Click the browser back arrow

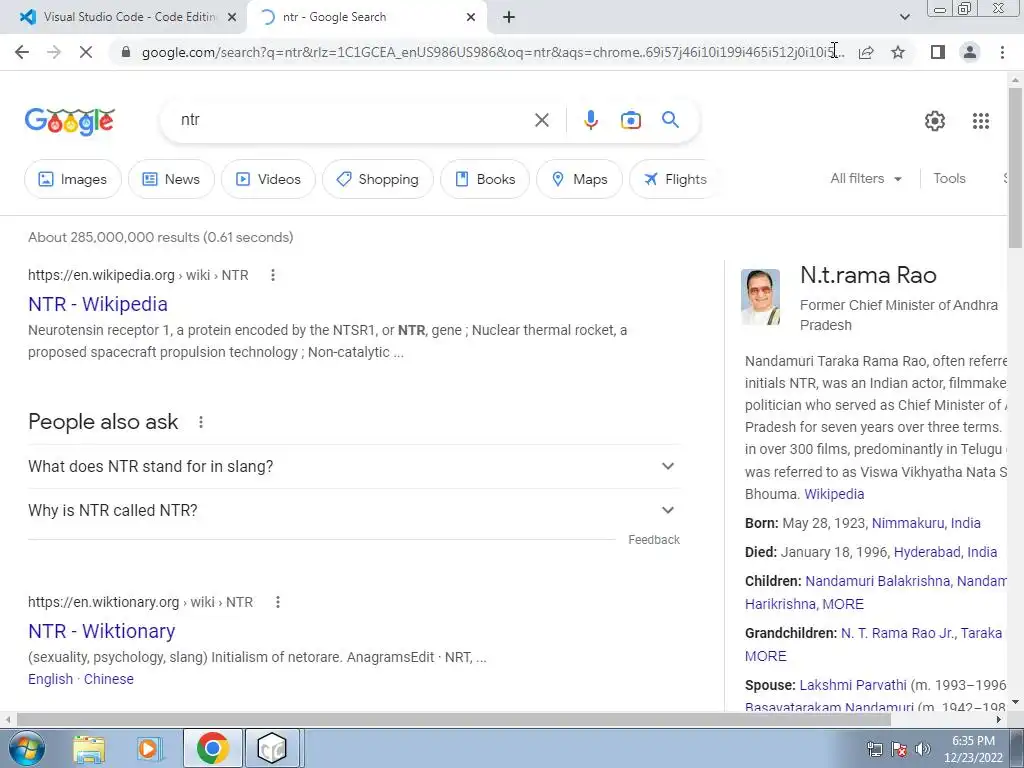[22, 52]
